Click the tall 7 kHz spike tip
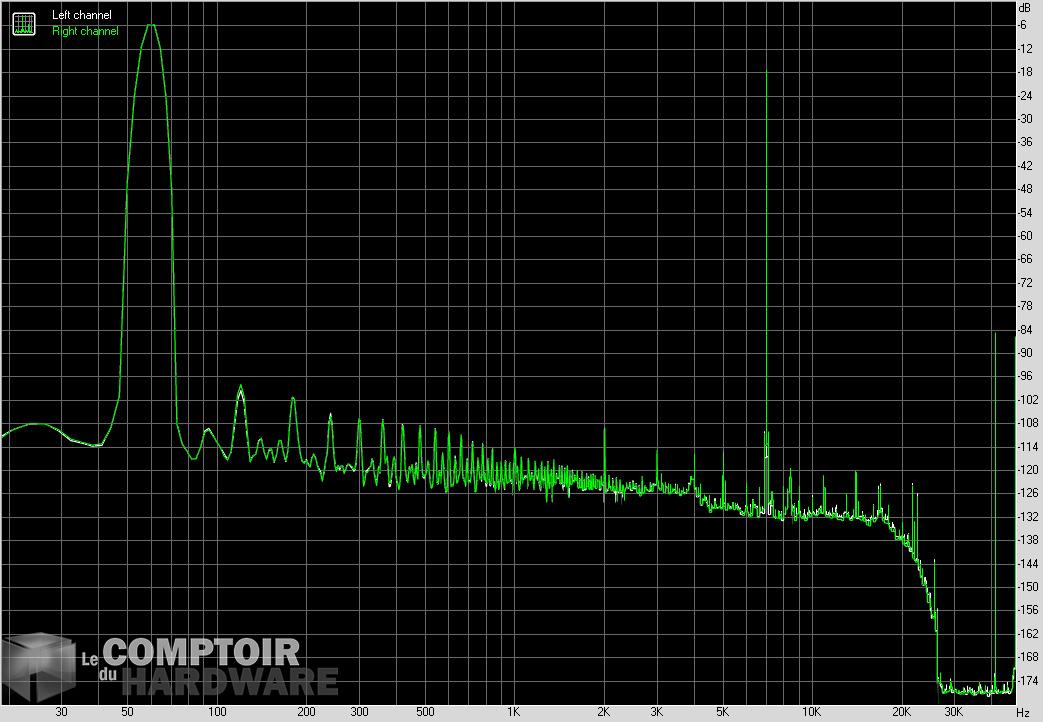1043x722 pixels. (x=766, y=73)
